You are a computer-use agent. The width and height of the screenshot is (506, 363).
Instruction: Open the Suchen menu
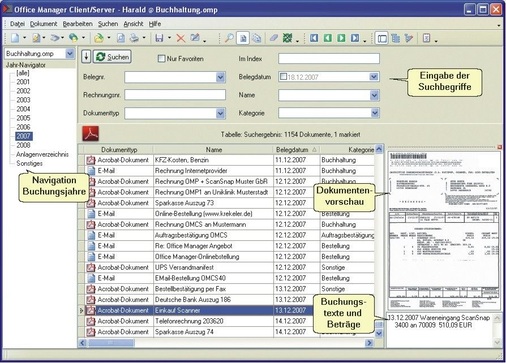[x=108, y=24]
